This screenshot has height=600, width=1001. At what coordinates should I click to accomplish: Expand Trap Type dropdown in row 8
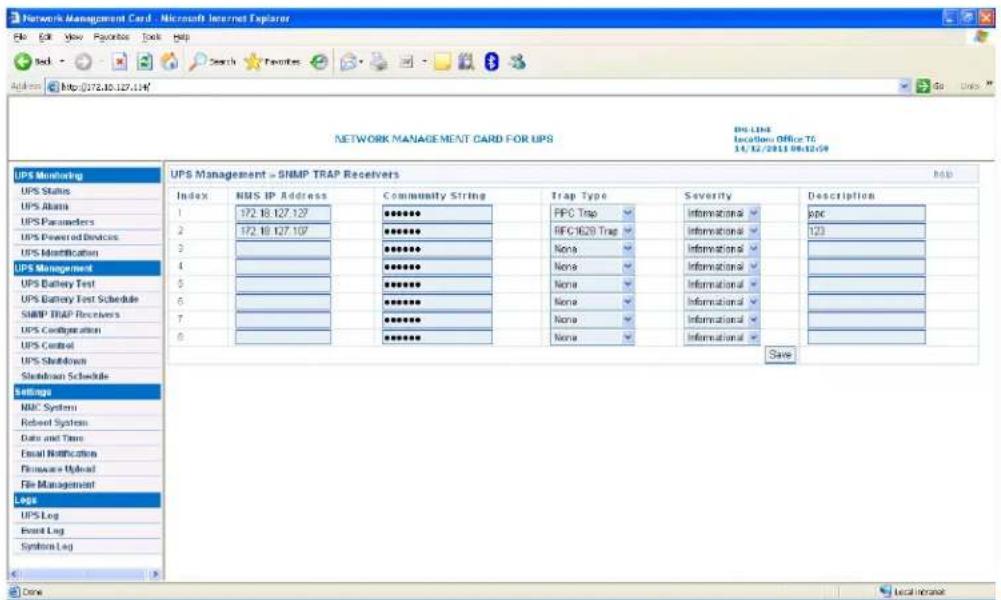(x=592, y=337)
